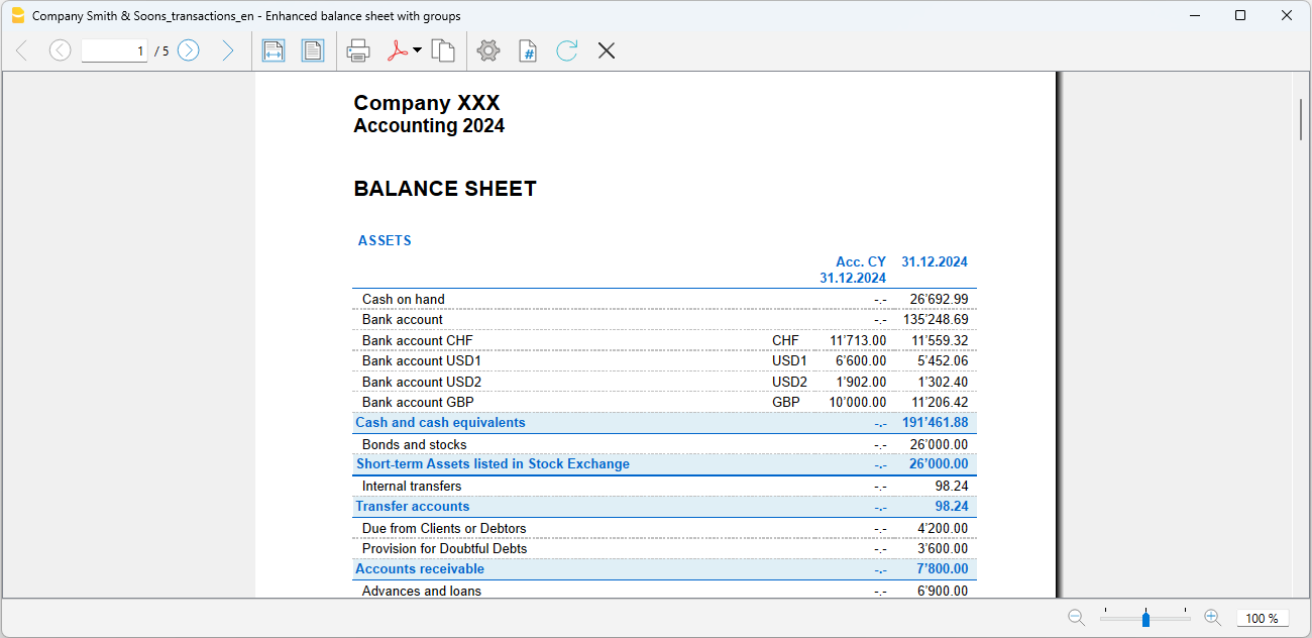Jump to last page arrow
Screen dimensions: 1312x638
(228, 50)
